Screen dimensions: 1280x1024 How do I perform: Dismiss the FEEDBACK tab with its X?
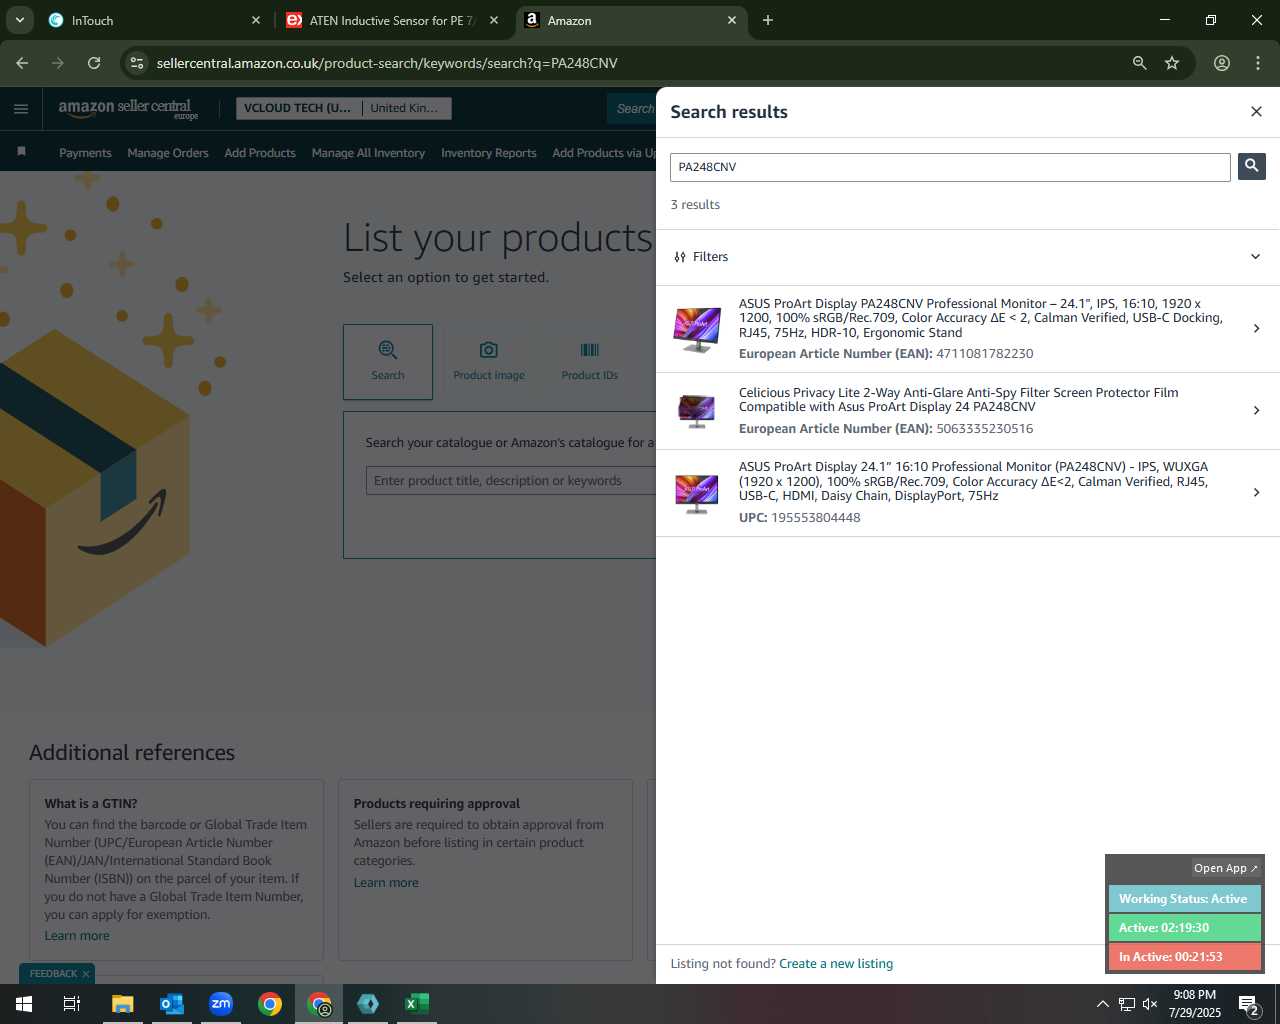[x=86, y=974]
